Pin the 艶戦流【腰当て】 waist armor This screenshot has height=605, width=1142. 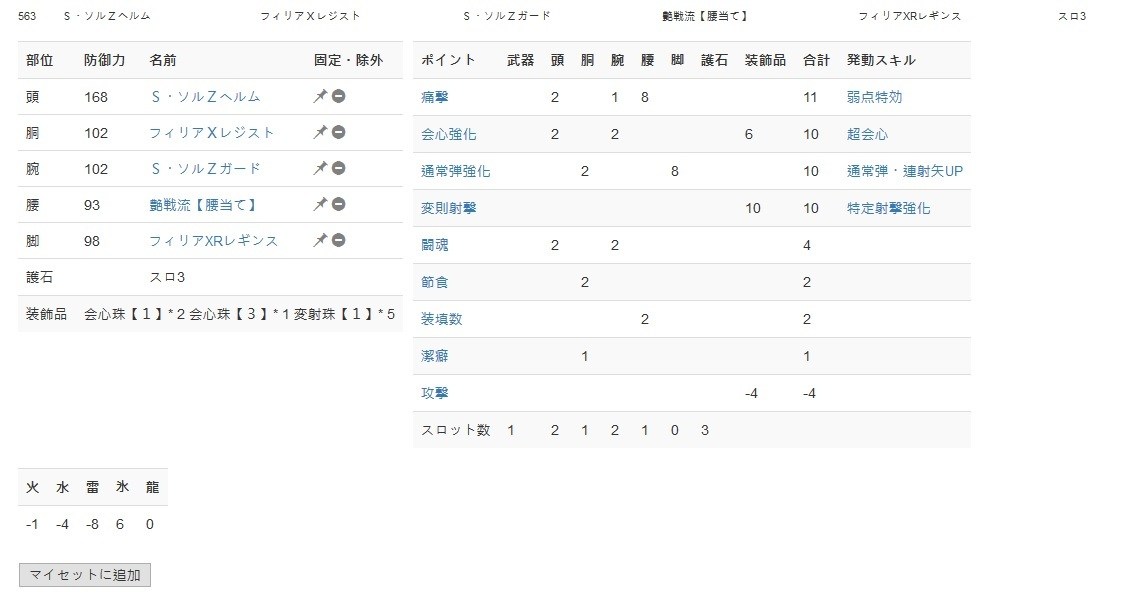320,205
